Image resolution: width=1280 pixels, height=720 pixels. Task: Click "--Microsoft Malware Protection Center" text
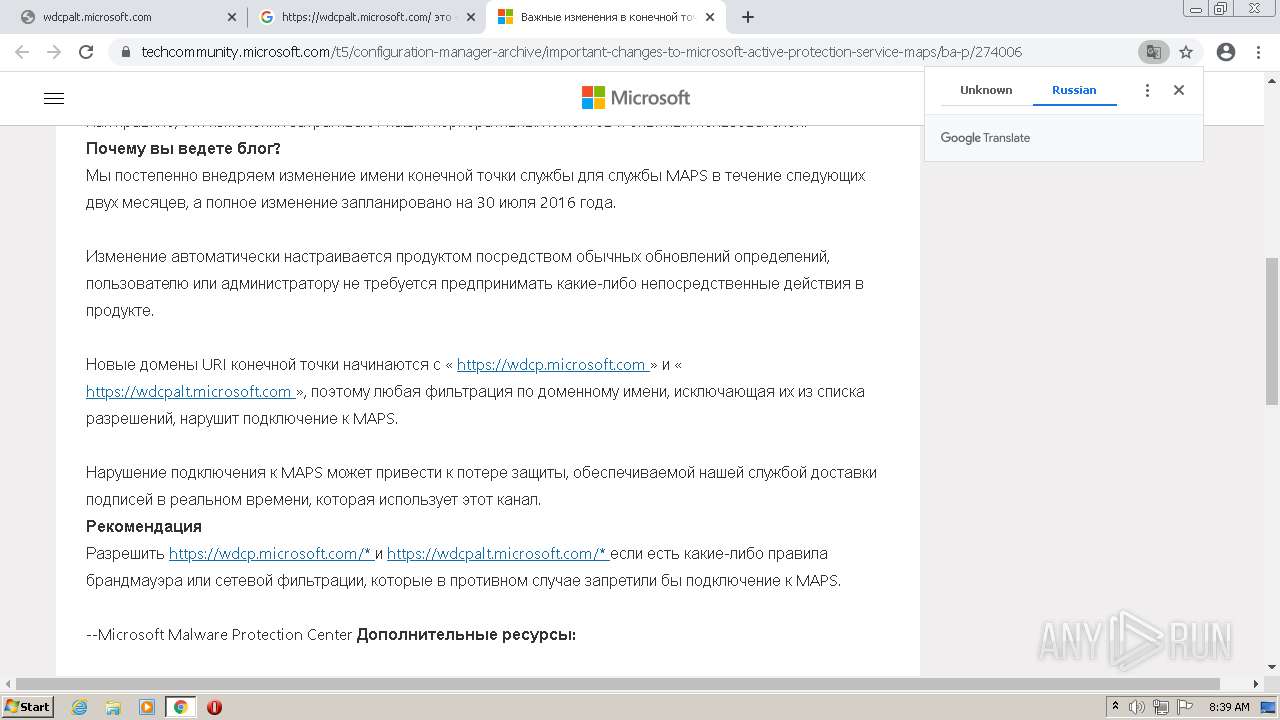click(x=219, y=635)
